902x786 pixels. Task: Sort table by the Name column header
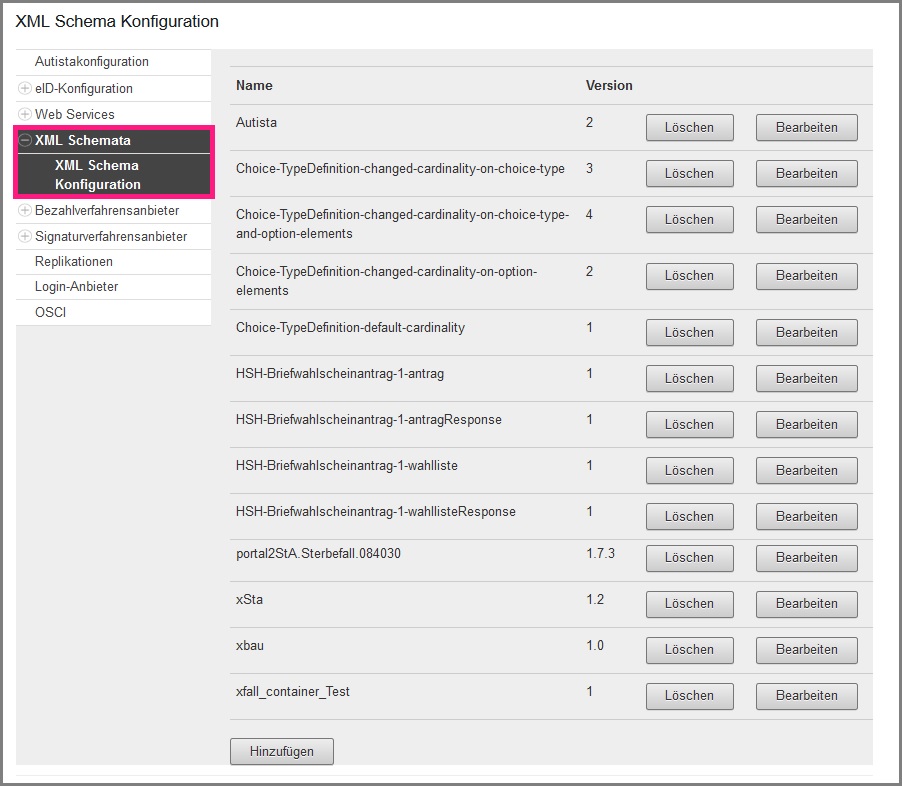click(253, 86)
